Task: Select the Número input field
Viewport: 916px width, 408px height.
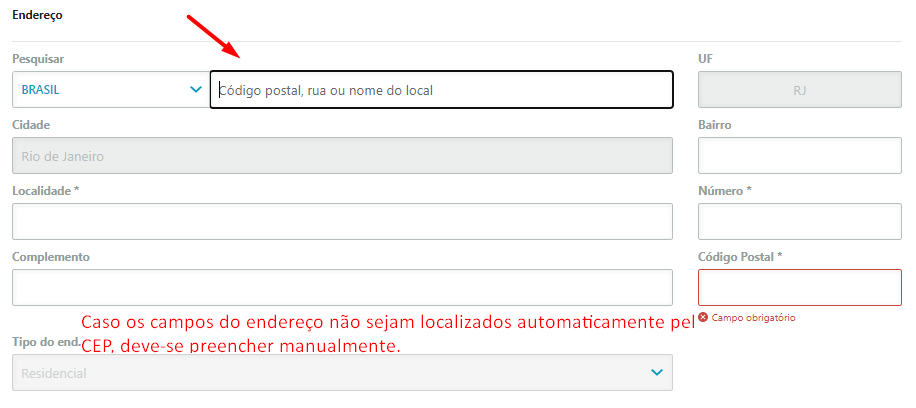Action: pyautogui.click(x=800, y=222)
